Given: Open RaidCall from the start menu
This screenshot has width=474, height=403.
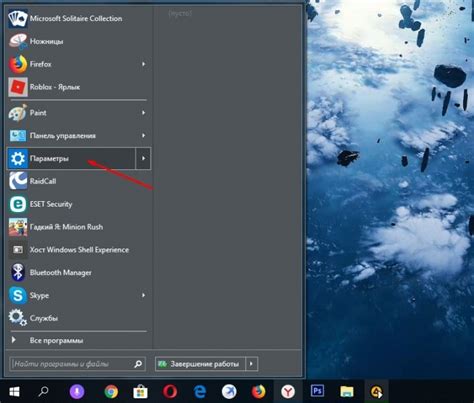Looking at the screenshot, I should pos(77,181).
